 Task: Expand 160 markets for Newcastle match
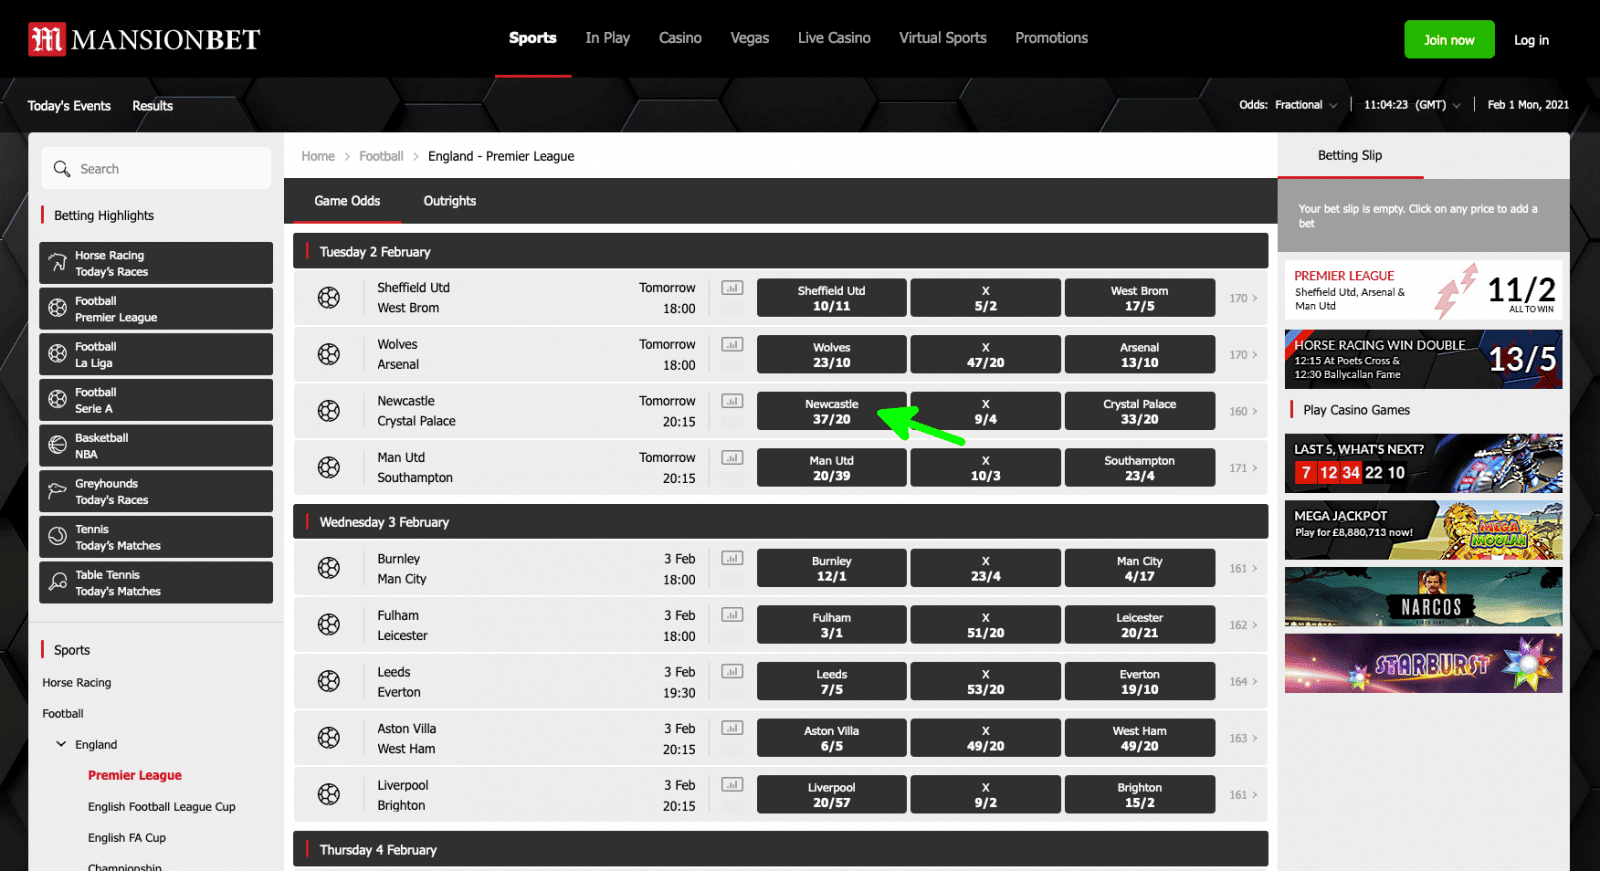(1243, 411)
